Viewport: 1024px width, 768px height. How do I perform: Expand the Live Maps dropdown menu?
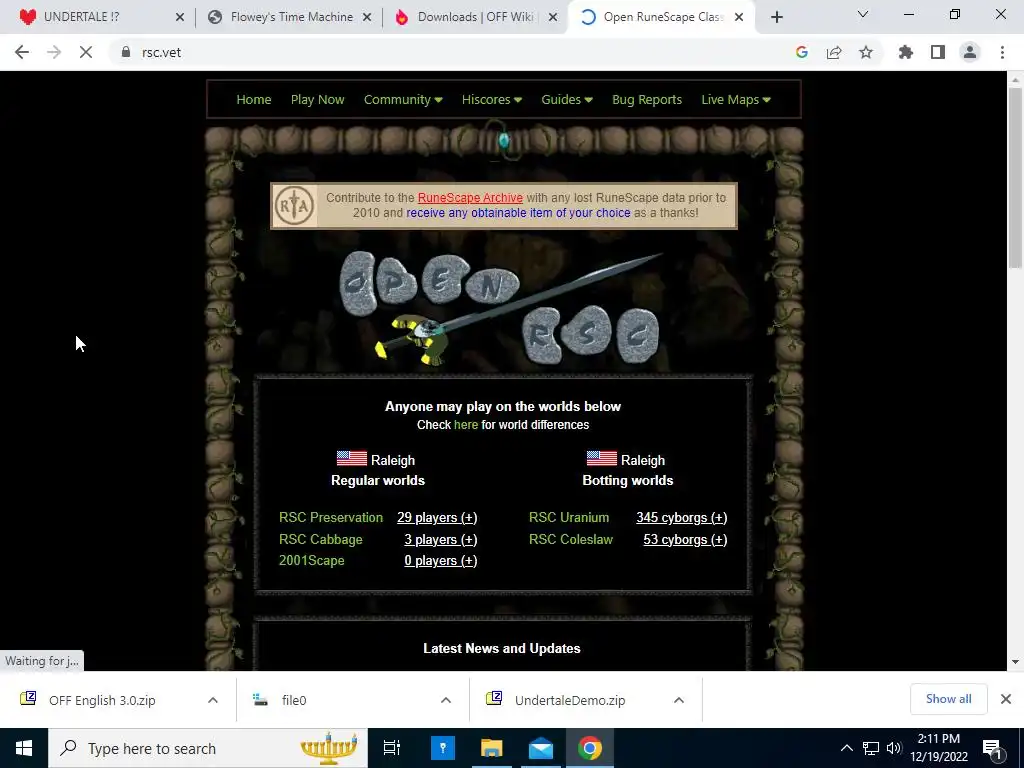click(x=736, y=99)
